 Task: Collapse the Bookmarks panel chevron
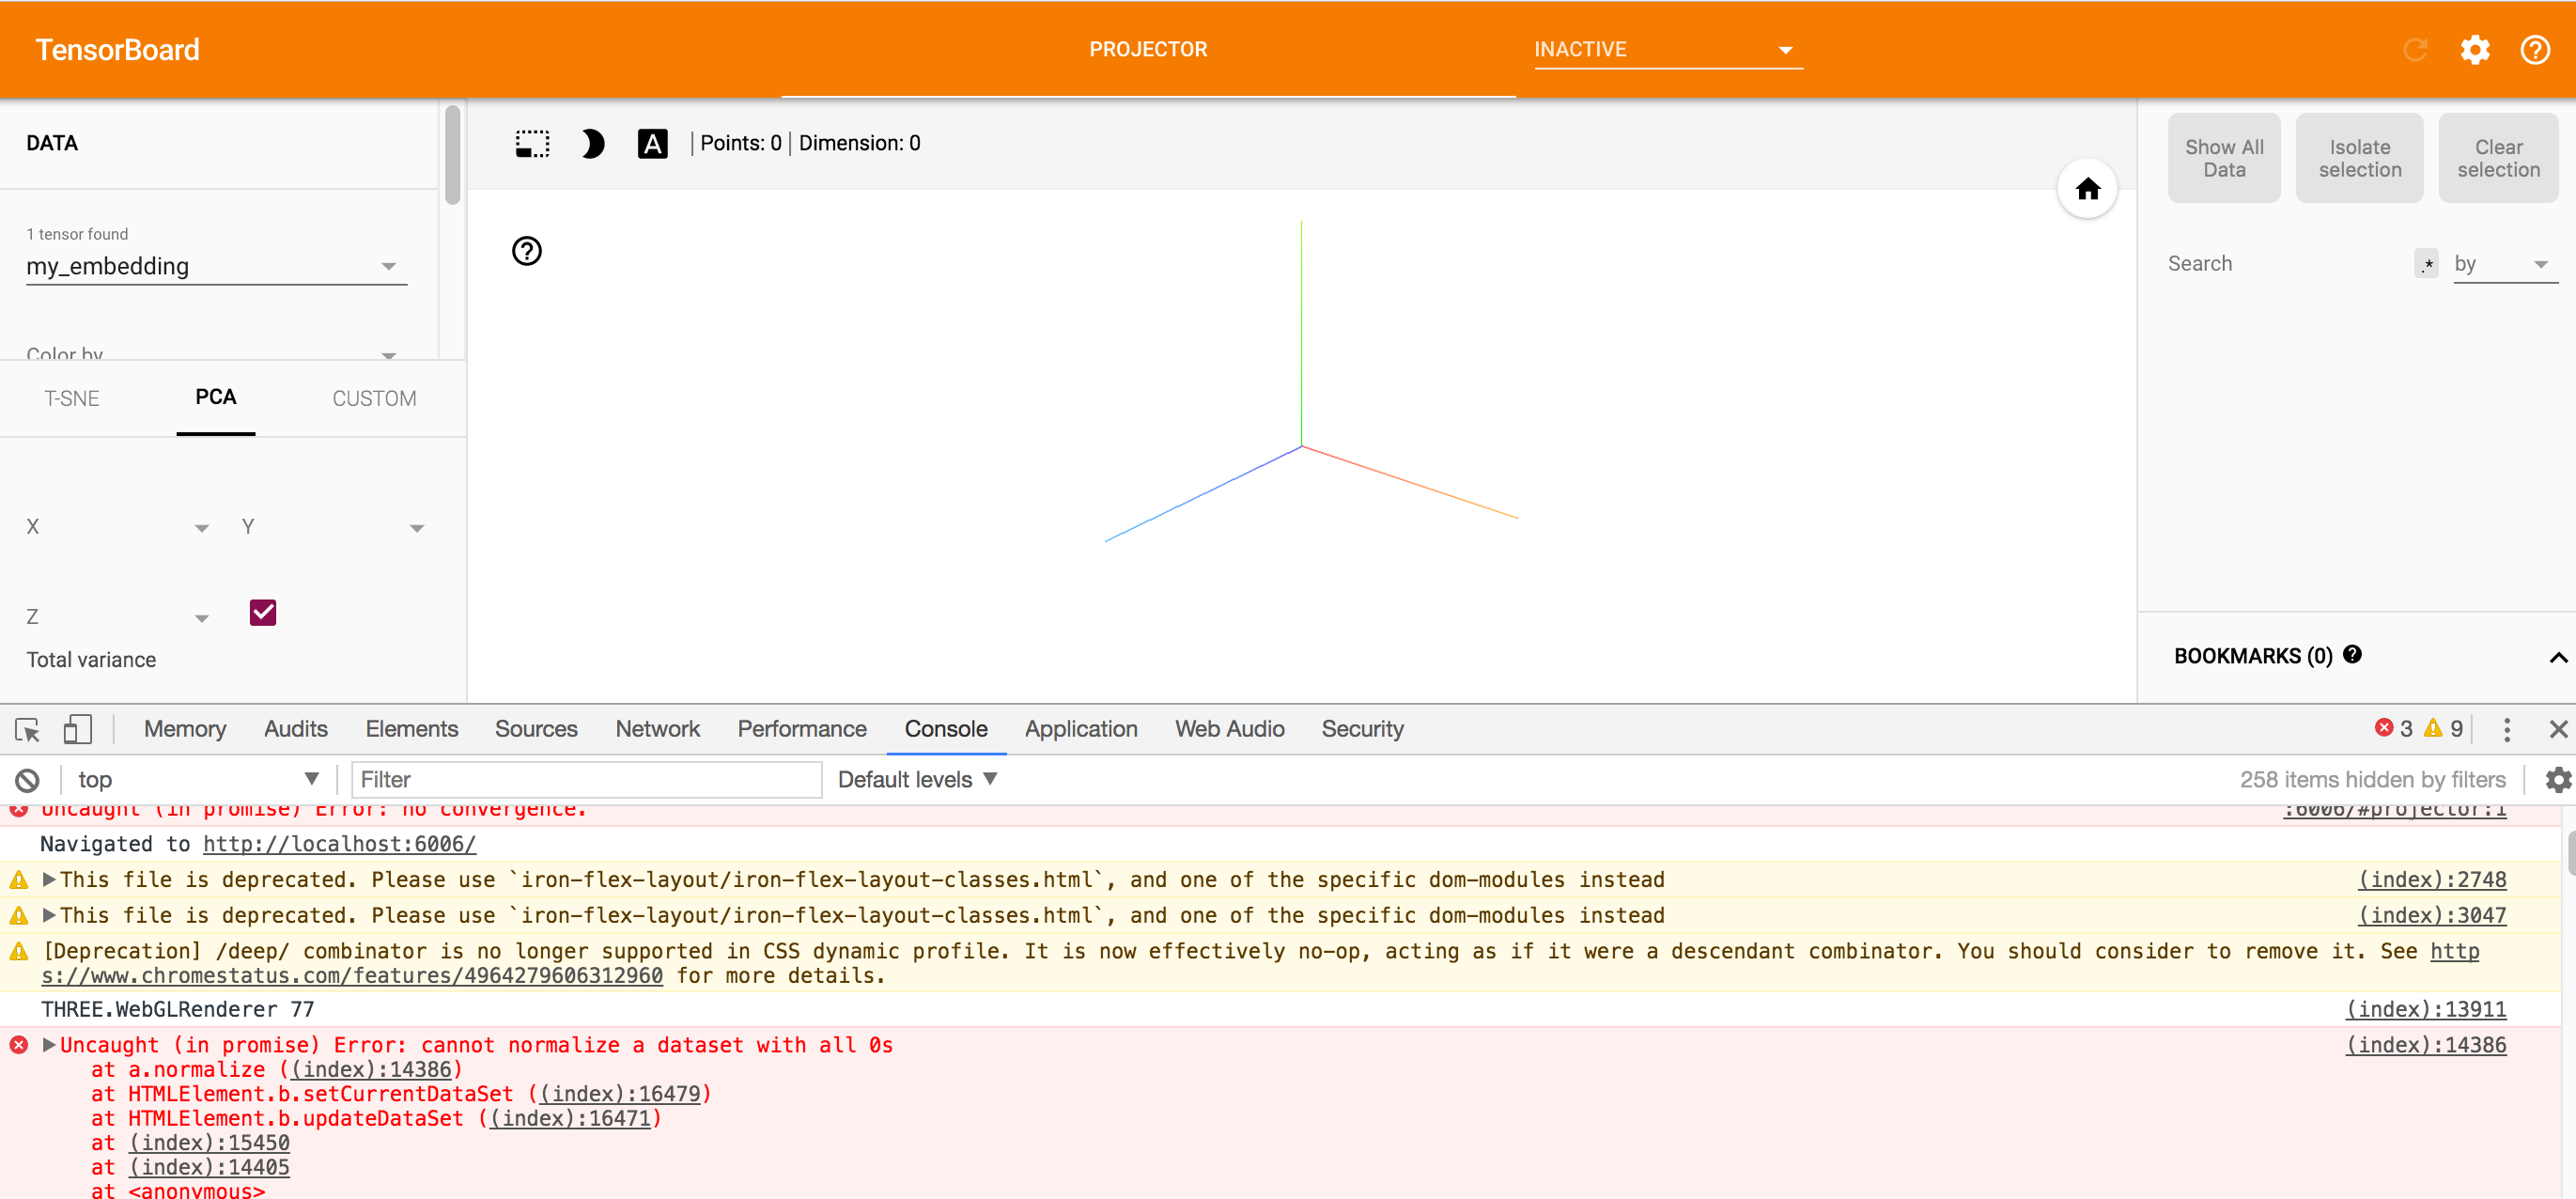[2557, 657]
